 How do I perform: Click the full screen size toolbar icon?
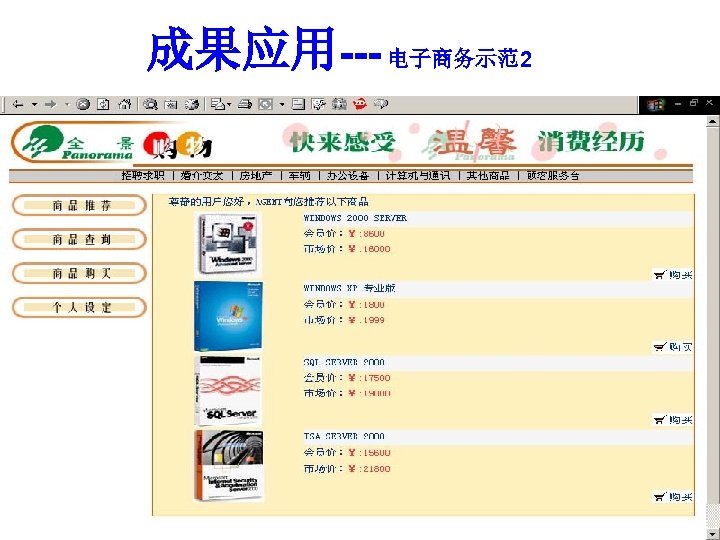pyautogui.click(x=266, y=105)
